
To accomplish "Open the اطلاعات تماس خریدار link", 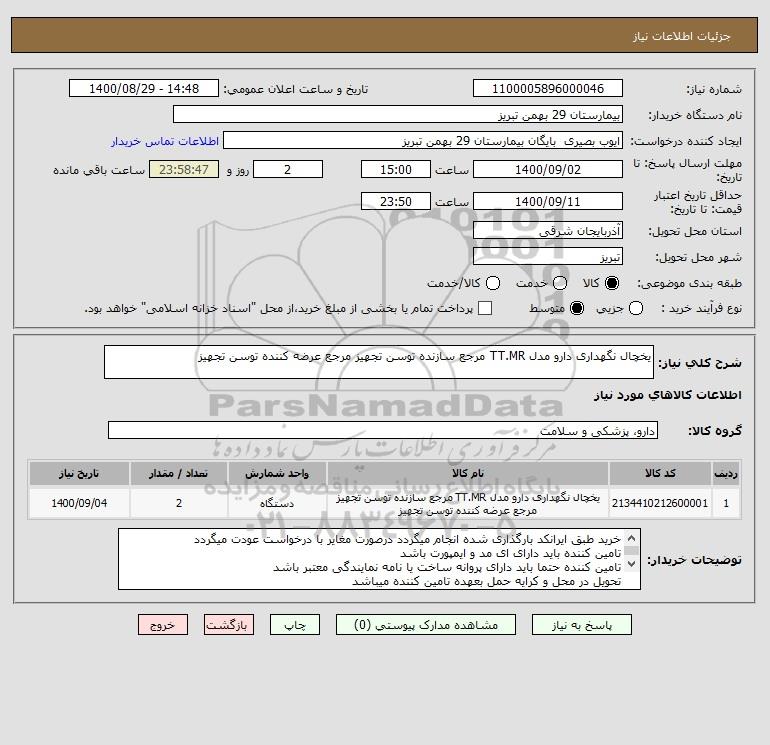I will tap(165, 141).
